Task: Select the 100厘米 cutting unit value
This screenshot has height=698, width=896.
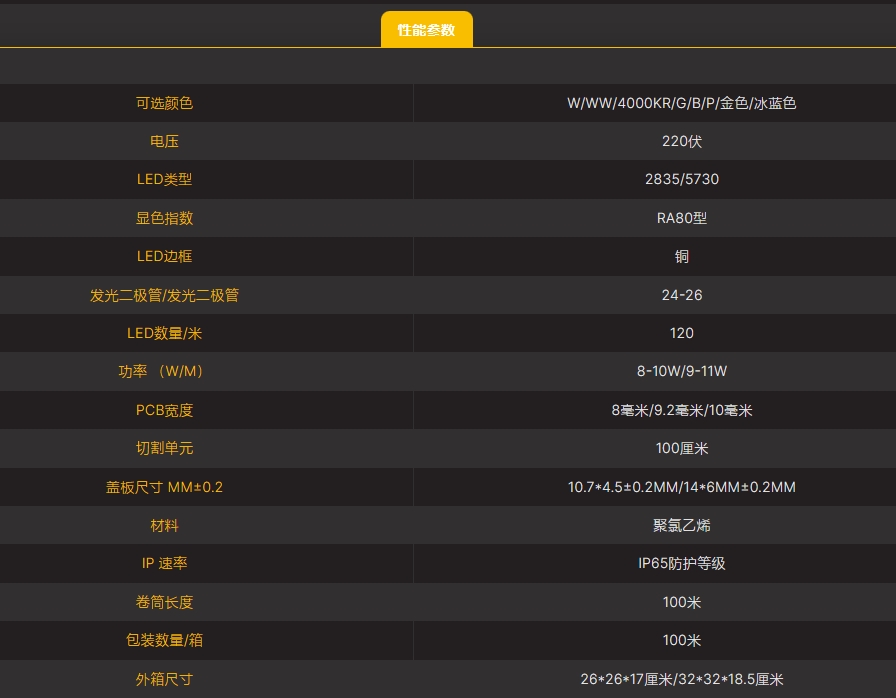Action: click(681, 448)
